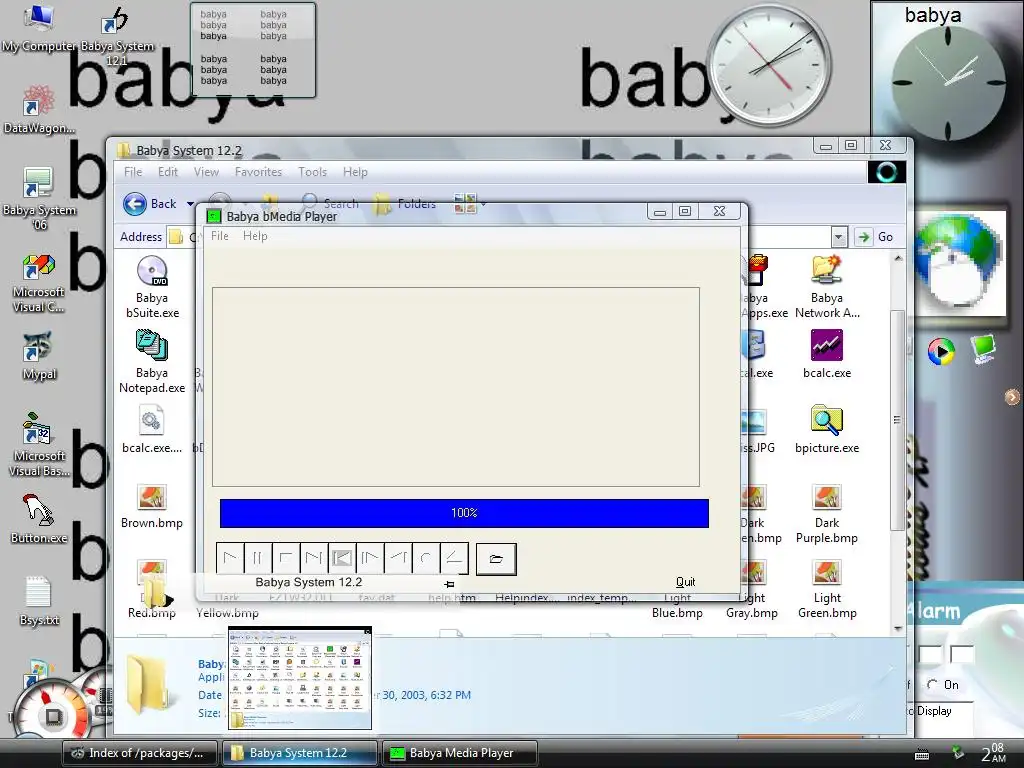Click the media player icon in the sidebar

coord(941,351)
